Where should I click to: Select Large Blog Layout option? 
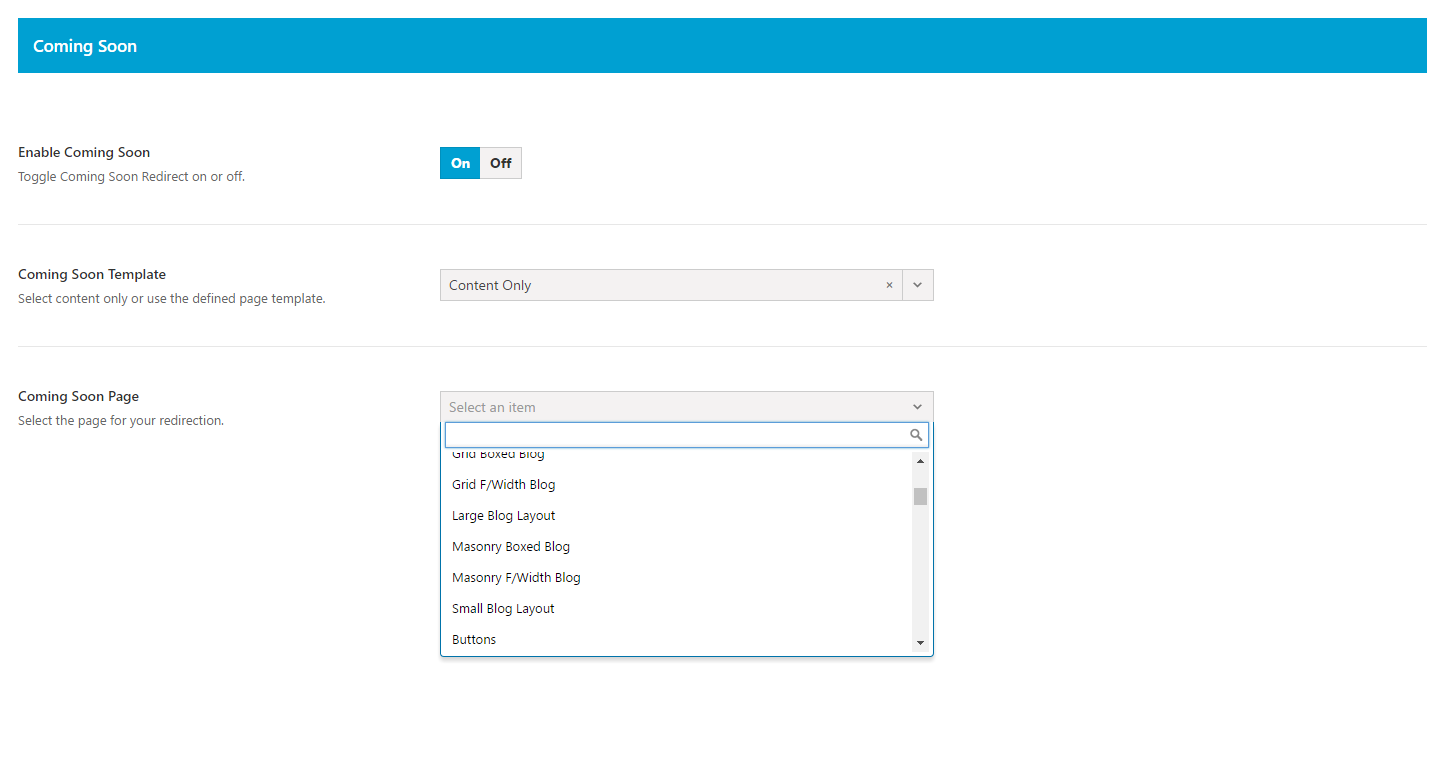pyautogui.click(x=503, y=516)
